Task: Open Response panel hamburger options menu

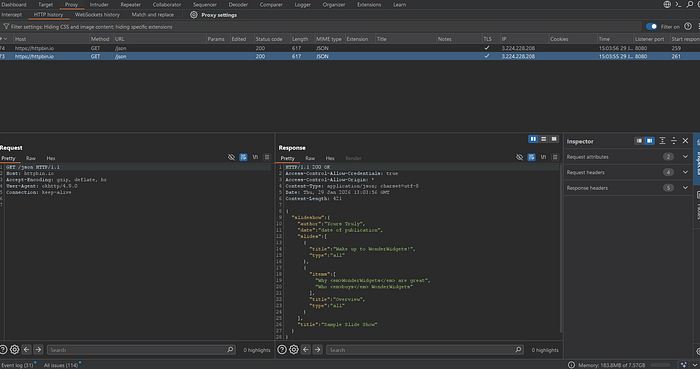Action: click(555, 157)
